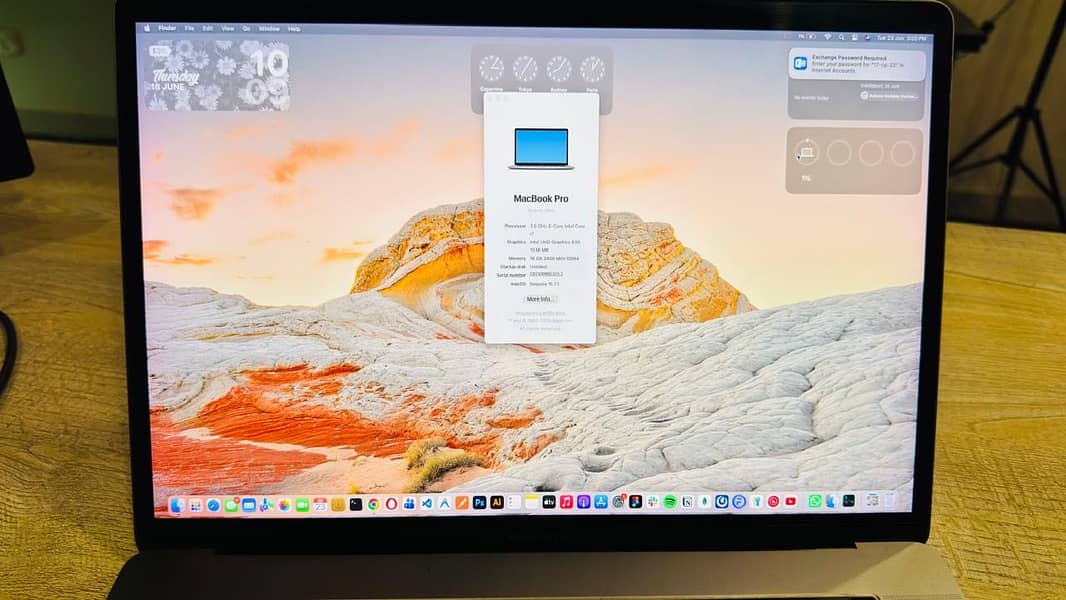Click the MacBook Pro image in About window
The width and height of the screenshot is (1066, 600).
(x=541, y=148)
